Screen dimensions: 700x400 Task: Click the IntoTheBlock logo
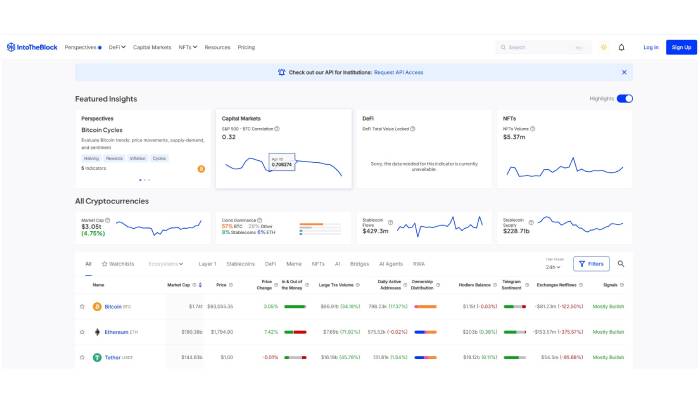[32, 47]
